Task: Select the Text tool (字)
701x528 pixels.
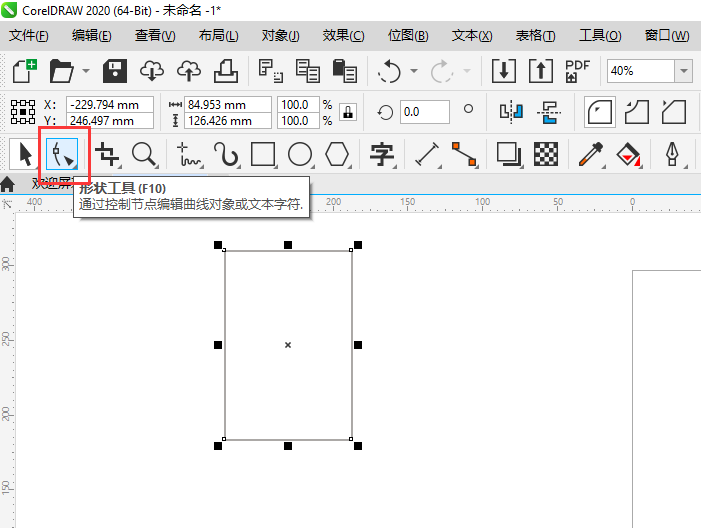Action: point(382,154)
